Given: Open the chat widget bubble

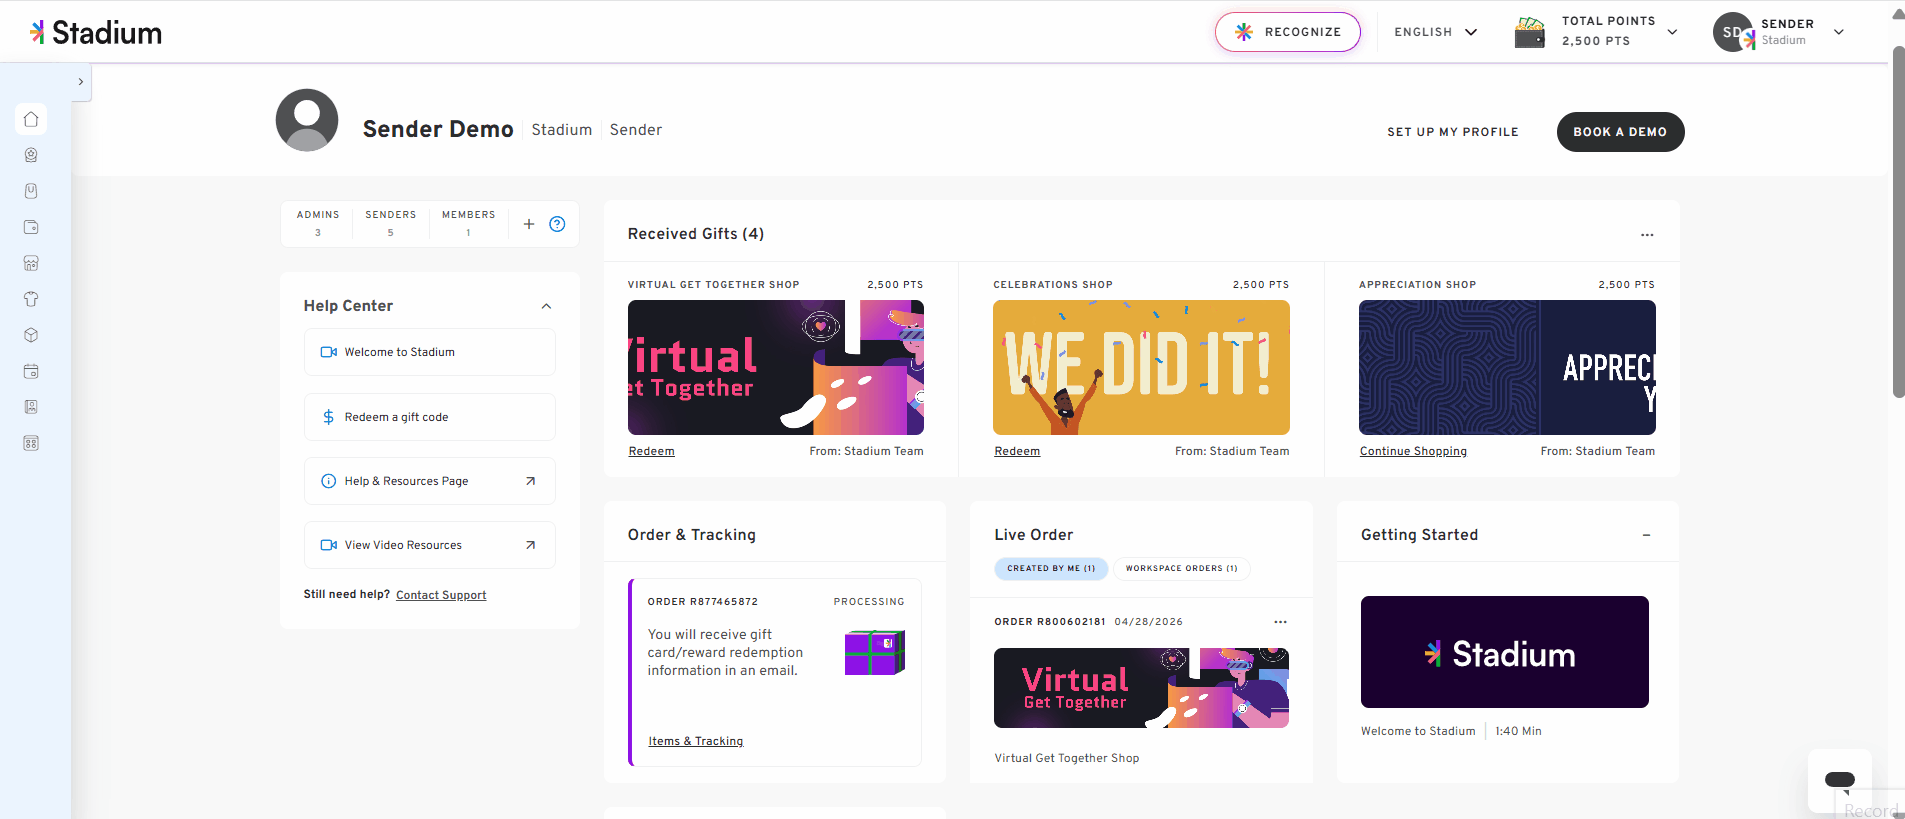Looking at the screenshot, I should pos(1840,780).
